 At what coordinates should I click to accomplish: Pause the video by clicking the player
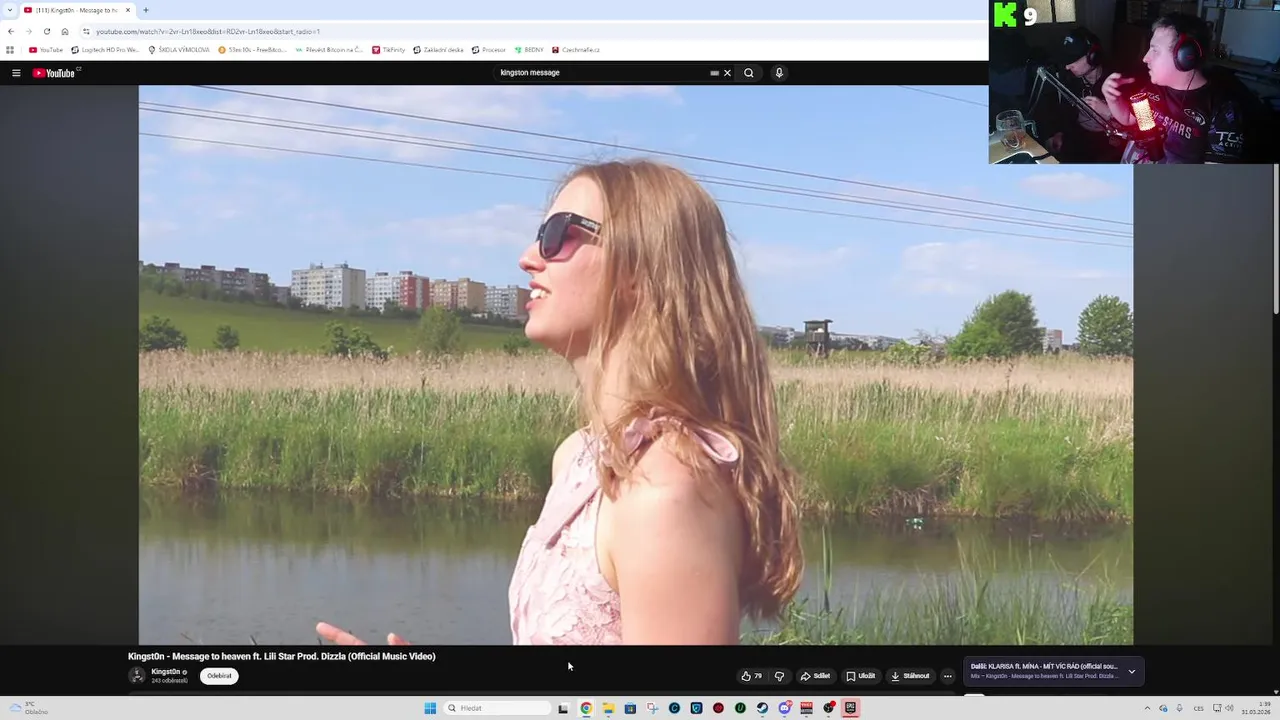tap(636, 365)
